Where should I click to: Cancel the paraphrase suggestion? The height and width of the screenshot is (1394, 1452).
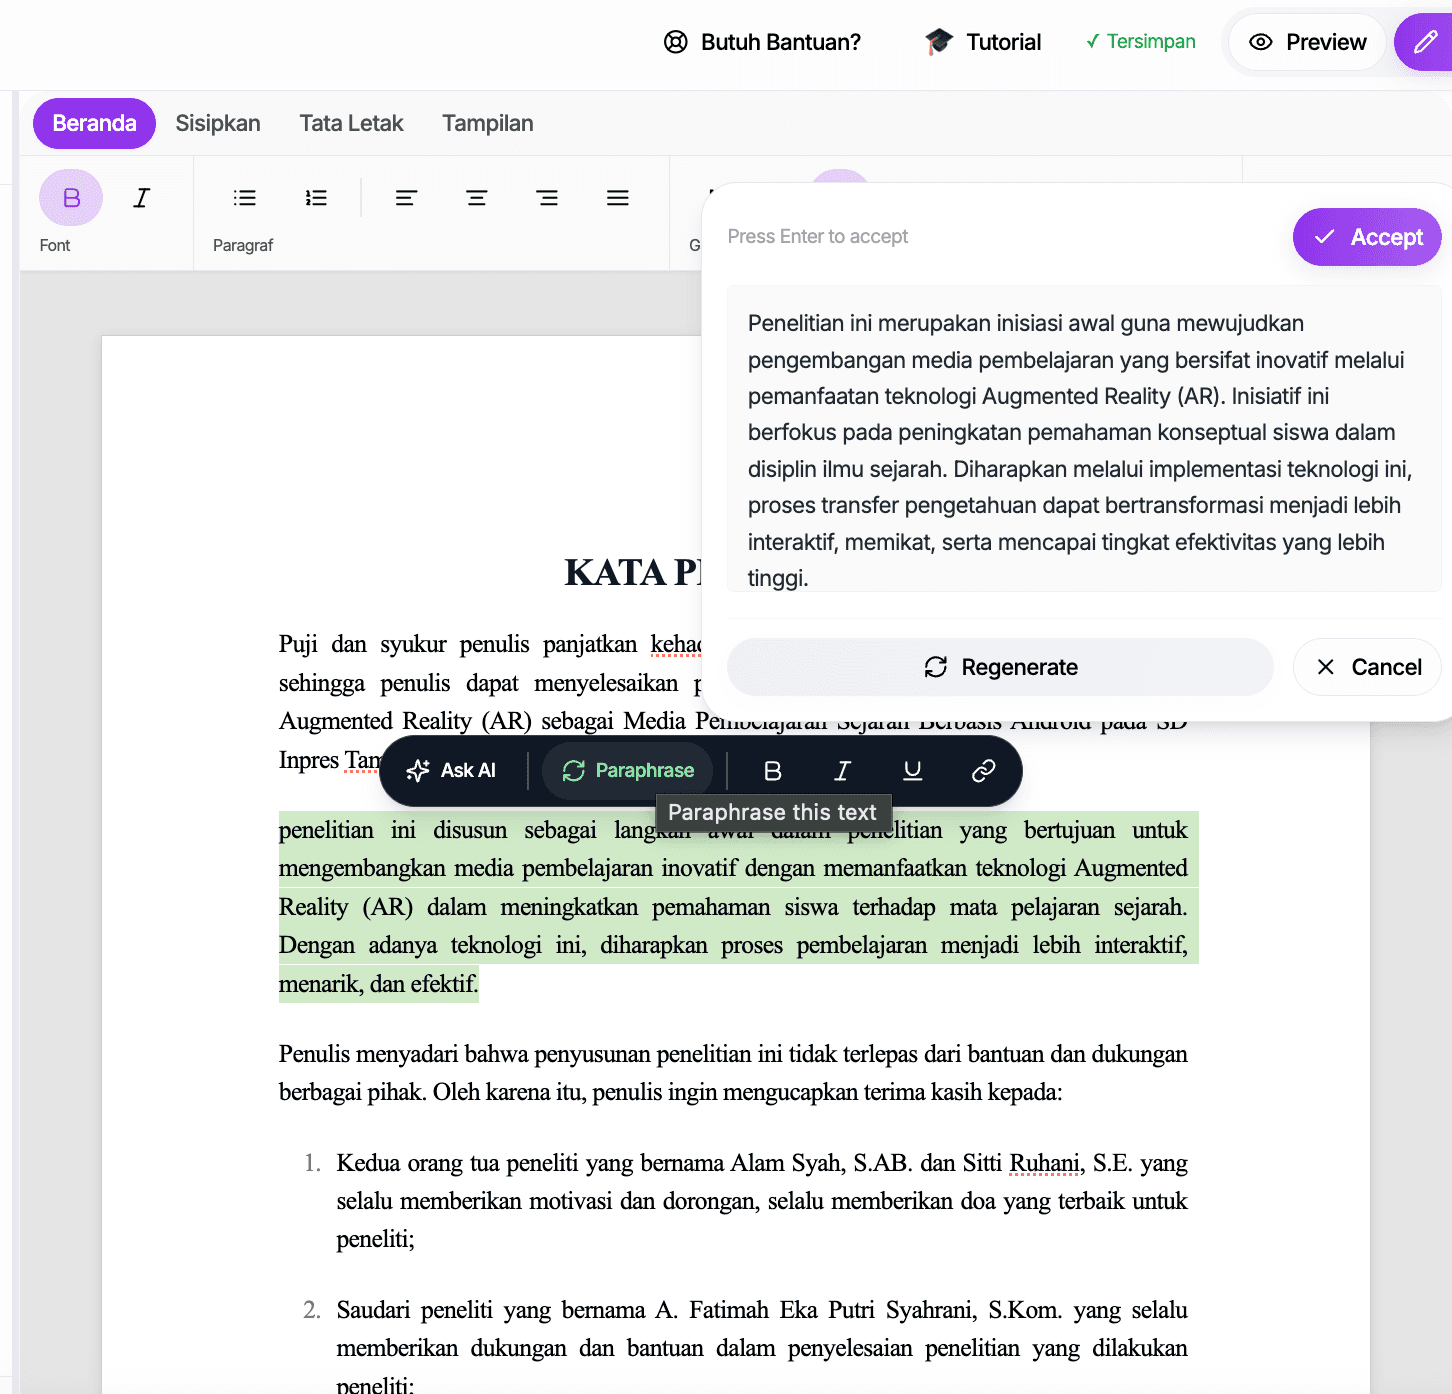tap(1367, 667)
